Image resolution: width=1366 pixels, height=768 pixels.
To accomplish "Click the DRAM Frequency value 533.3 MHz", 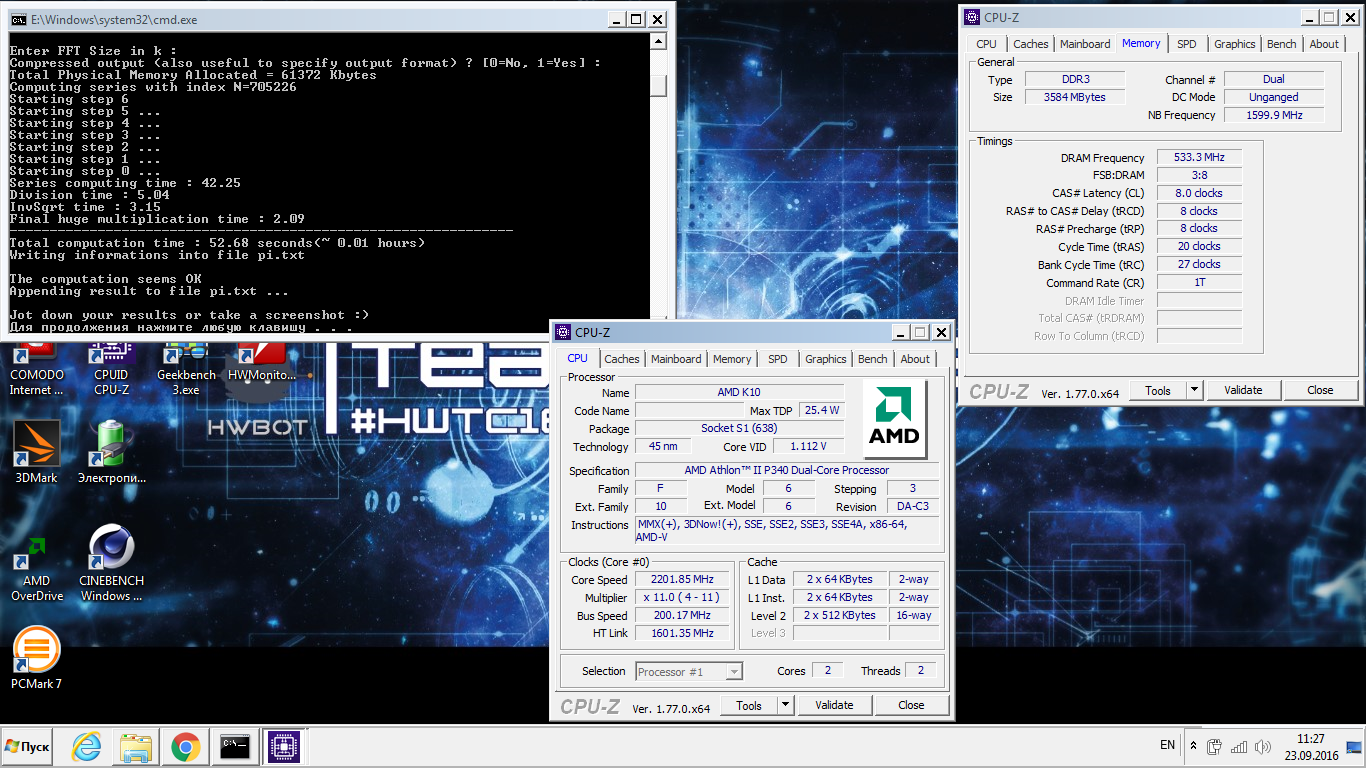I will point(1200,157).
